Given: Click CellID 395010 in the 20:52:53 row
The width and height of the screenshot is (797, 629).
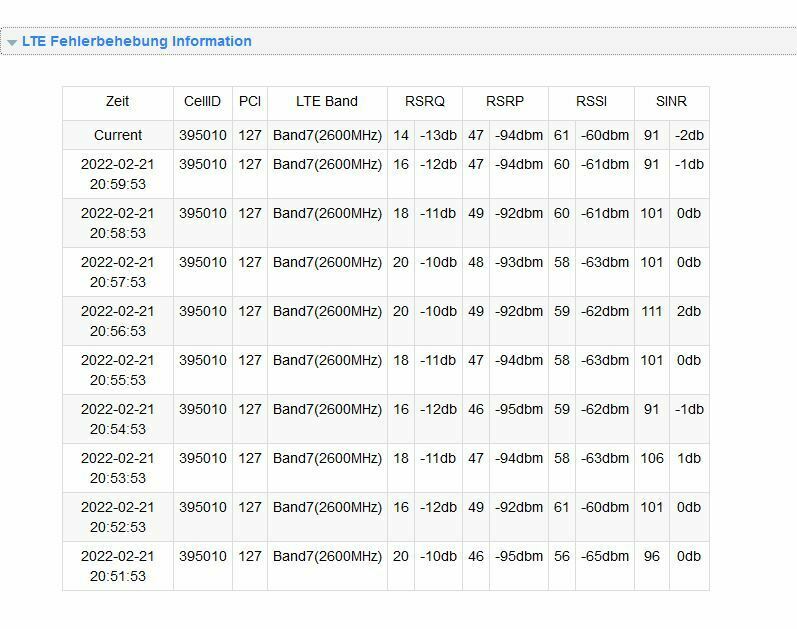Looking at the screenshot, I should point(202,507).
